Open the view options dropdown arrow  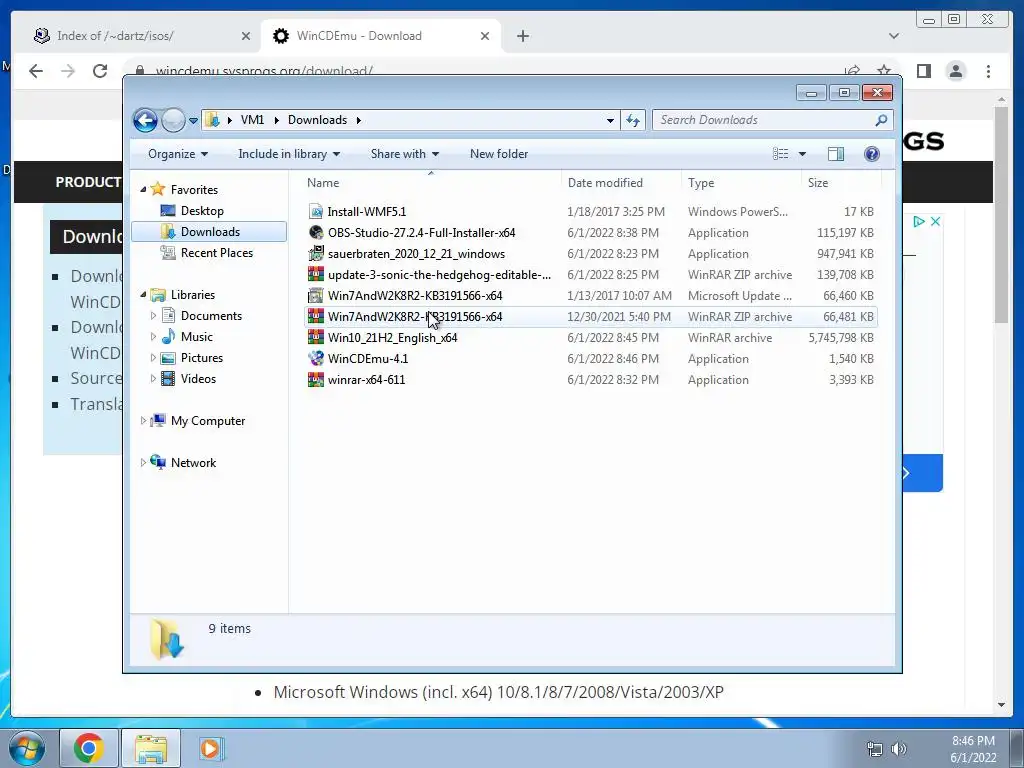[x=803, y=154]
